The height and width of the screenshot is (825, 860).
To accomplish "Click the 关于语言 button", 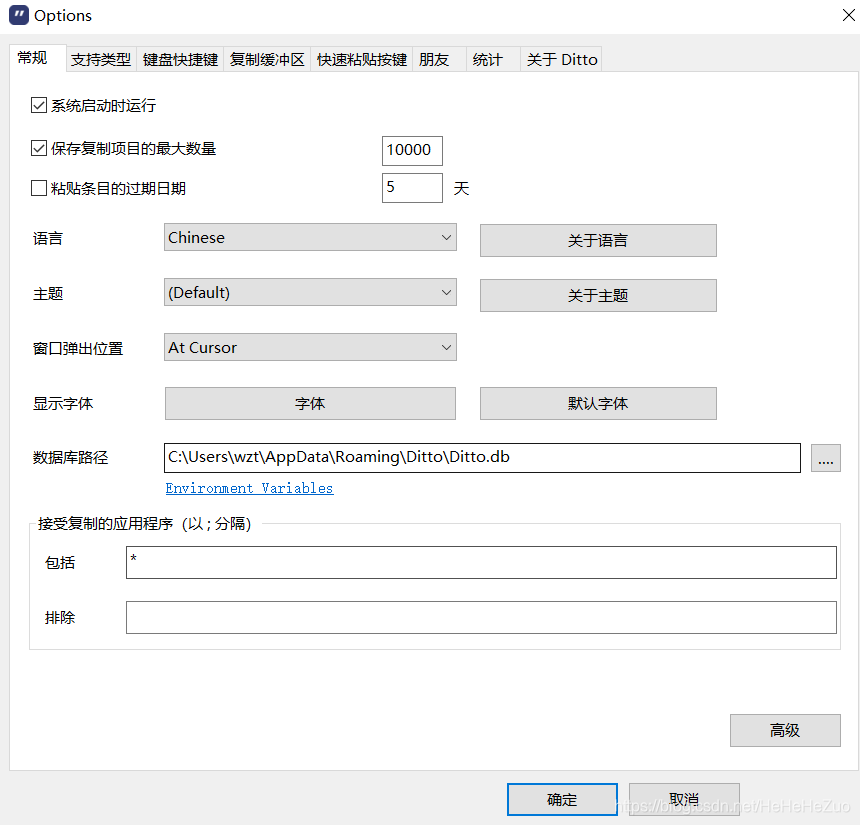I will click(x=598, y=240).
